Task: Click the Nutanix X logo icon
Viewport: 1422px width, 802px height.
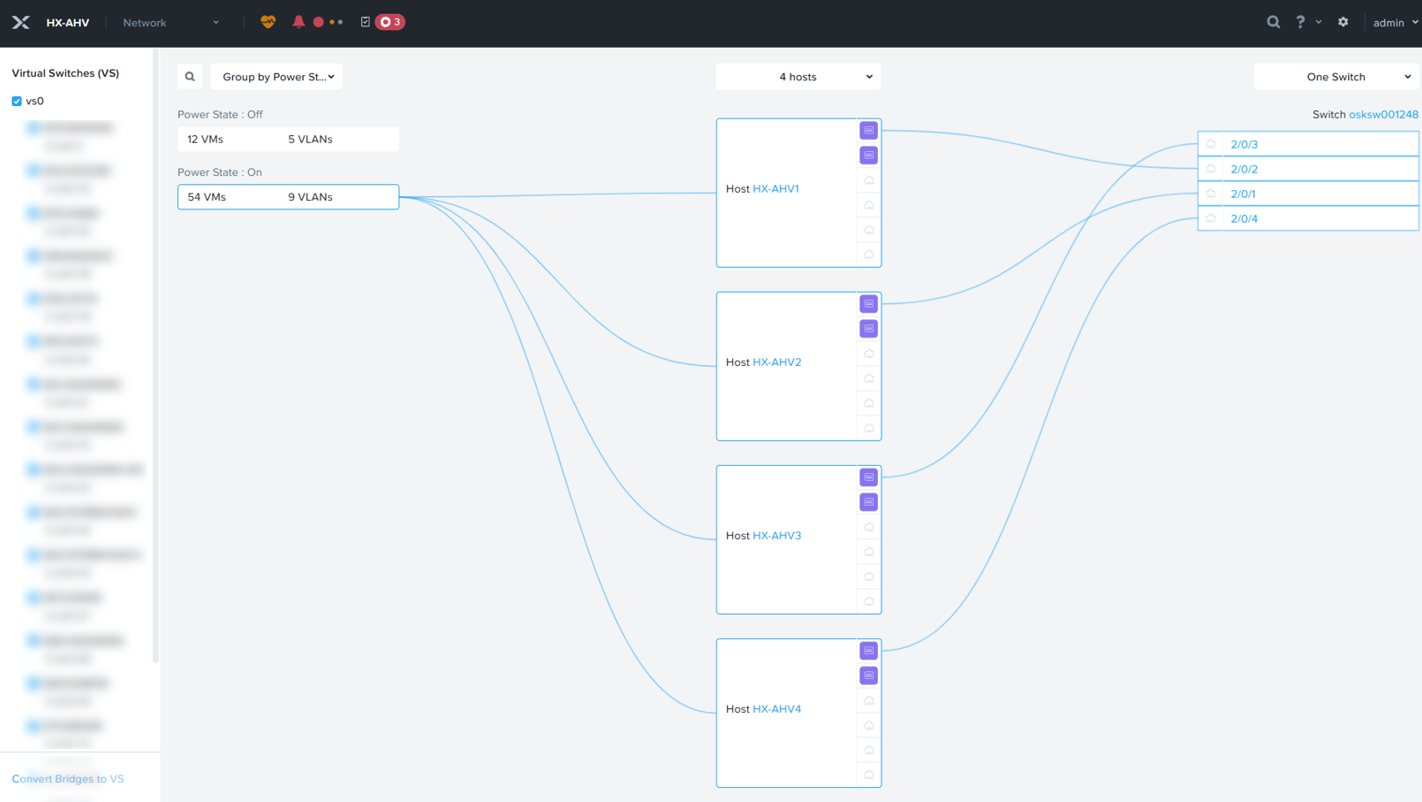Action: (x=20, y=22)
